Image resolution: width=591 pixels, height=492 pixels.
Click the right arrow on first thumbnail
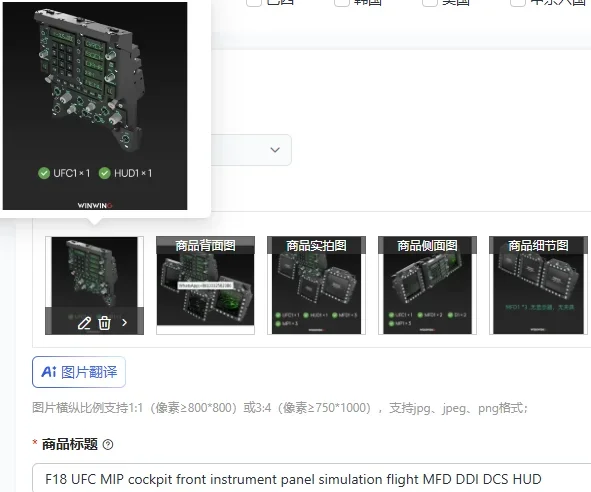click(124, 323)
